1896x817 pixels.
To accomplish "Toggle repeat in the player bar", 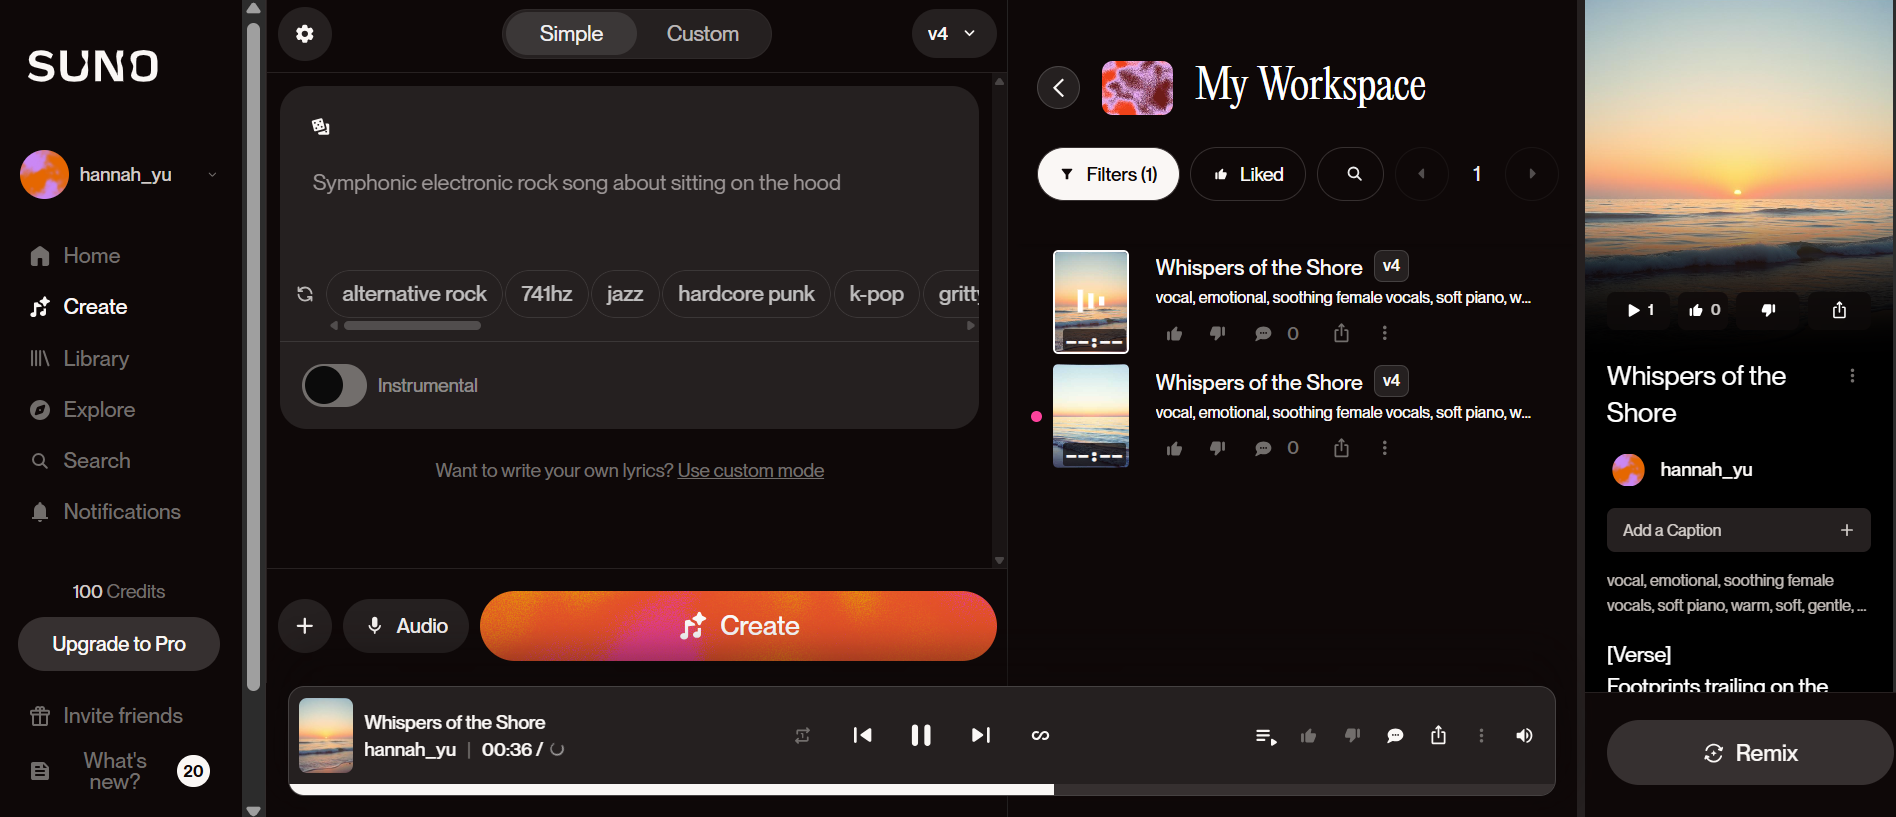I will (802, 736).
